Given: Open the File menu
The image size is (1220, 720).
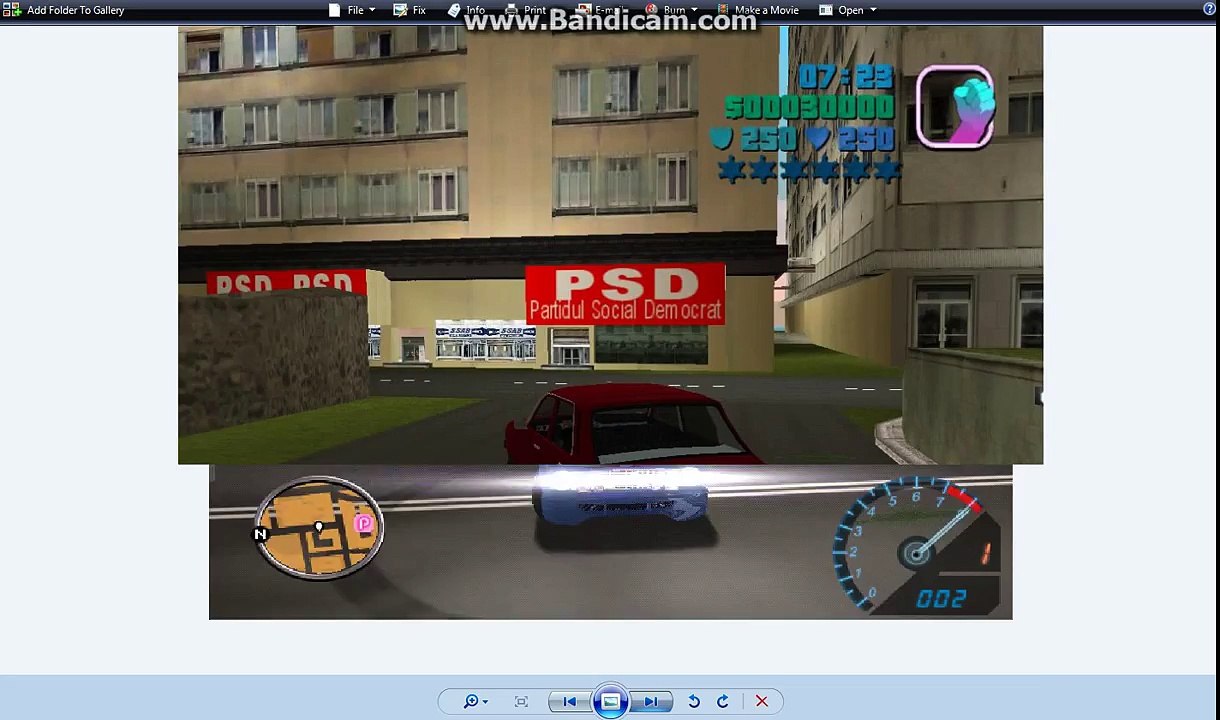Looking at the screenshot, I should [352, 10].
